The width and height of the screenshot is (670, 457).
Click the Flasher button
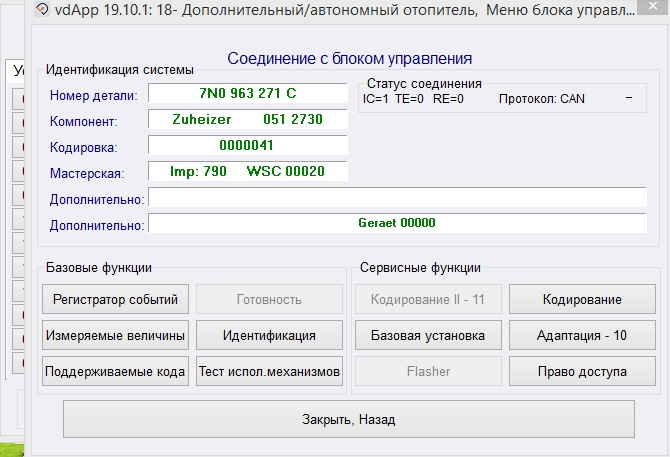(x=428, y=371)
